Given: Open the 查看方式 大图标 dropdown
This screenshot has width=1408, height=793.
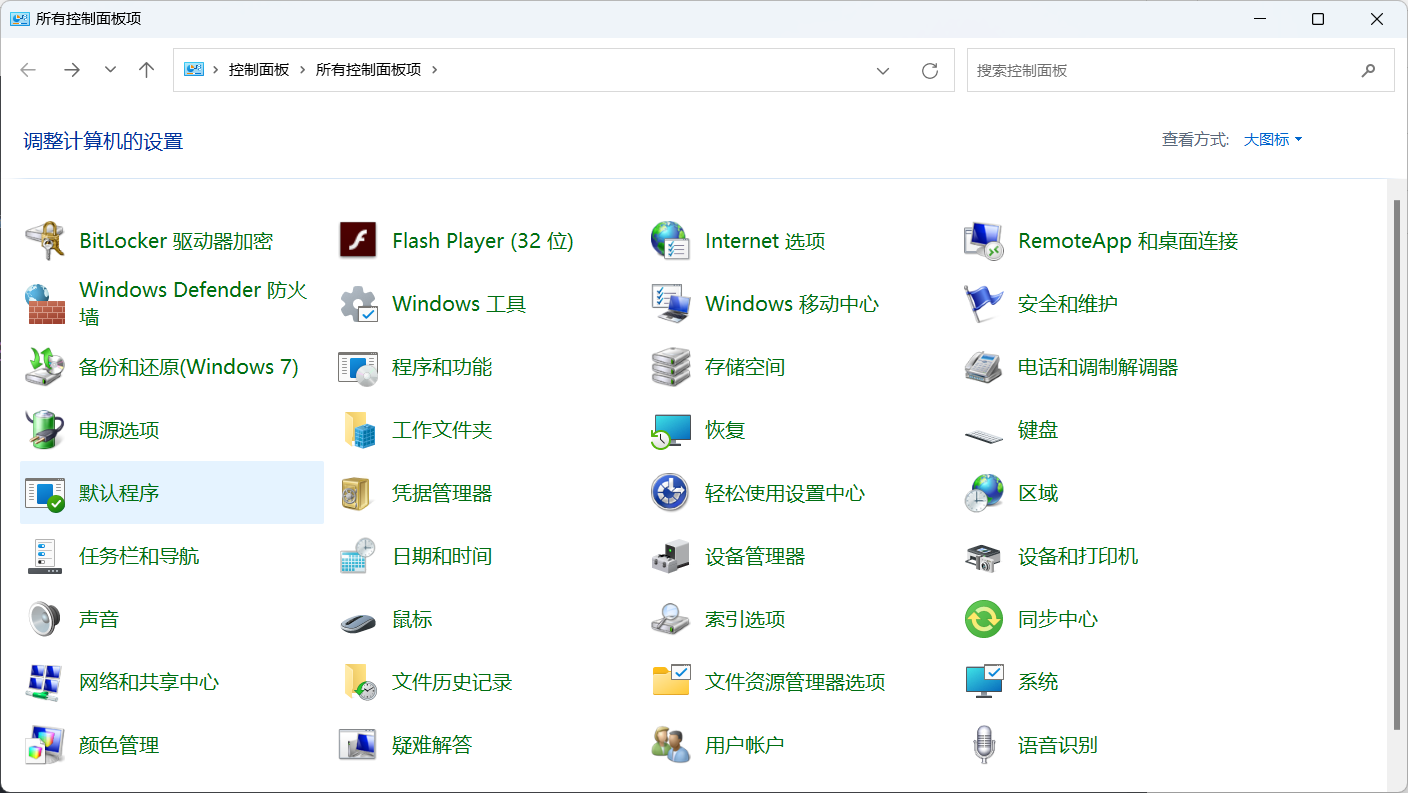Looking at the screenshot, I should tap(1273, 140).
